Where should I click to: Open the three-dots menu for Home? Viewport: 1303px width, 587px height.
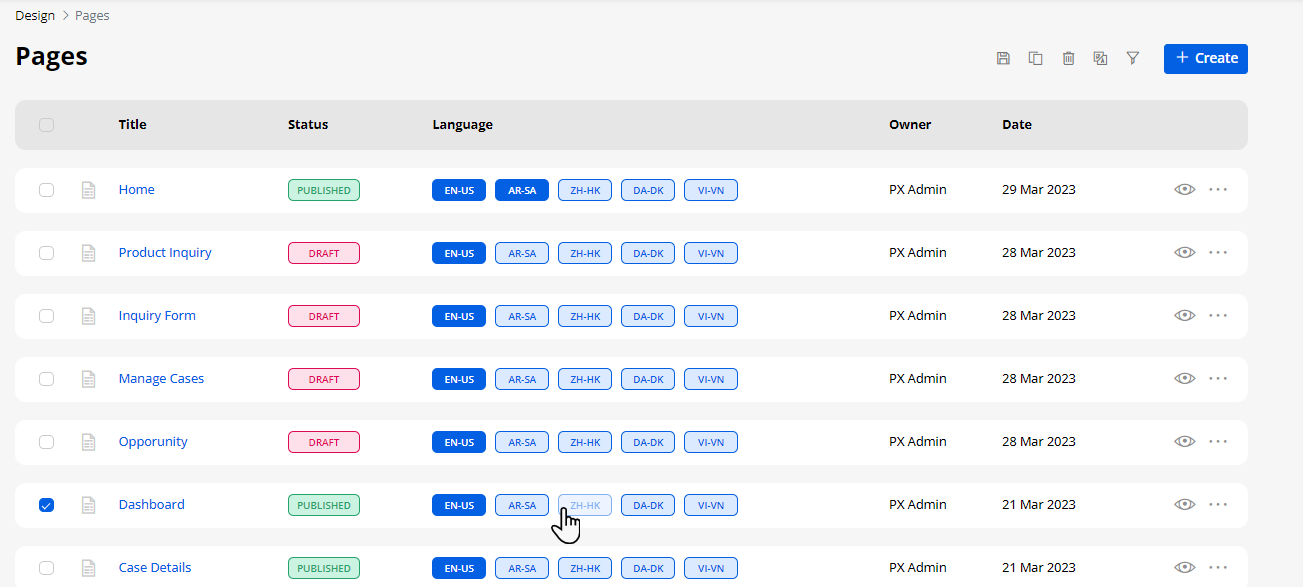coord(1217,190)
